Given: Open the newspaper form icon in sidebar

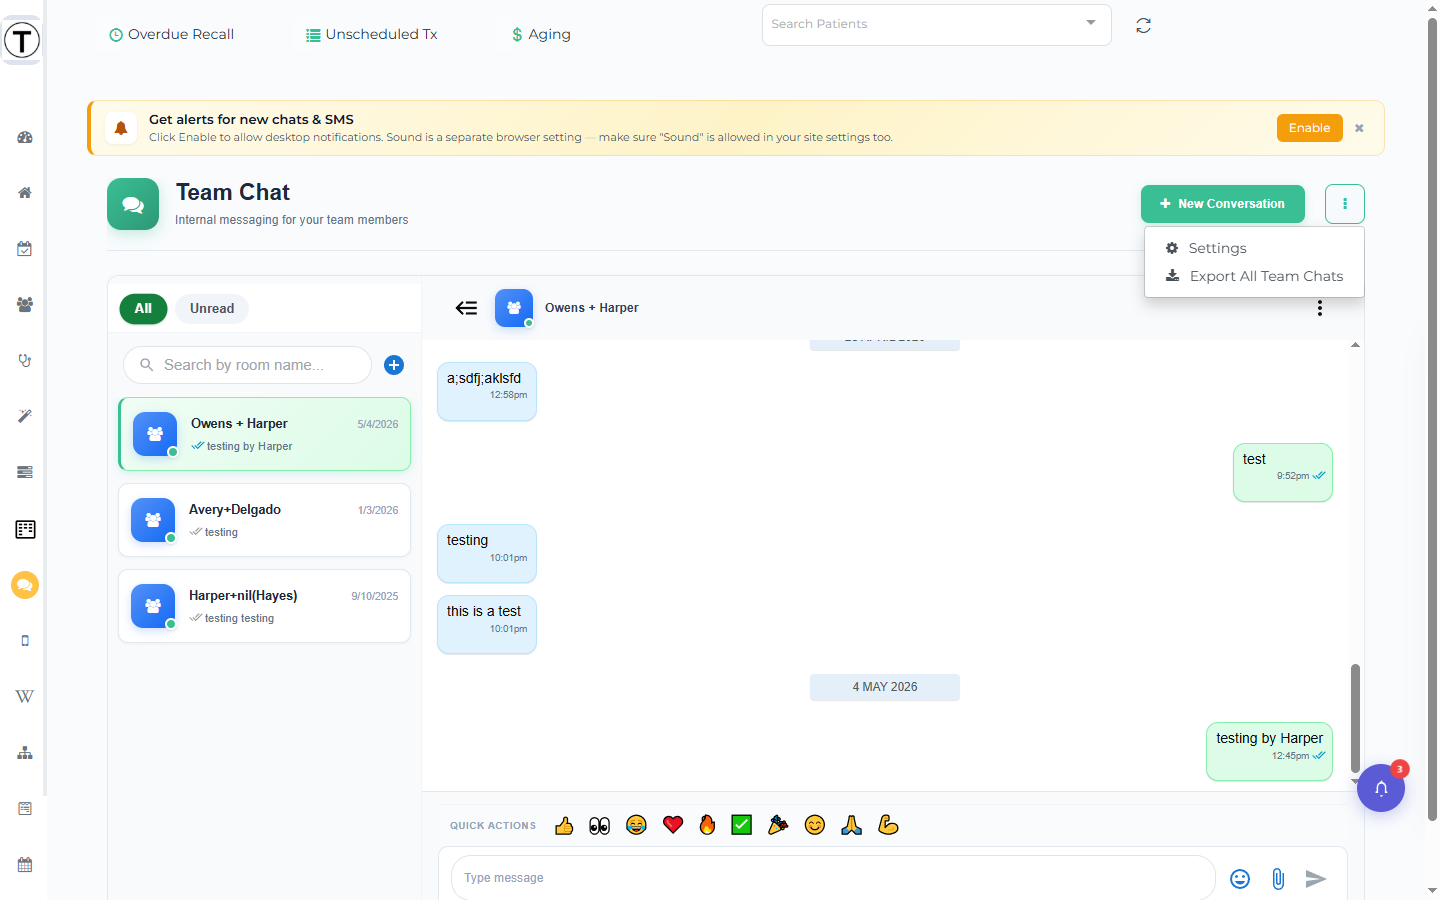Looking at the screenshot, I should pyautogui.click(x=25, y=809).
